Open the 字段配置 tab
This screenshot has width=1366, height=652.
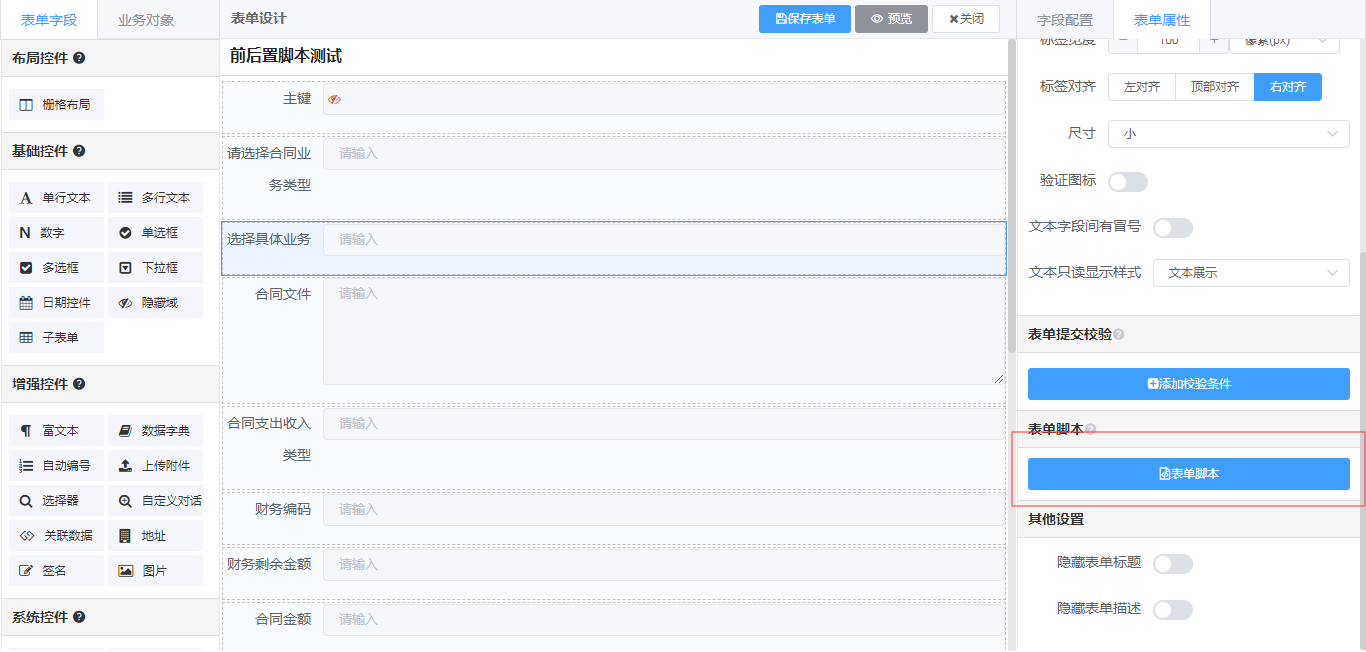click(x=1064, y=20)
